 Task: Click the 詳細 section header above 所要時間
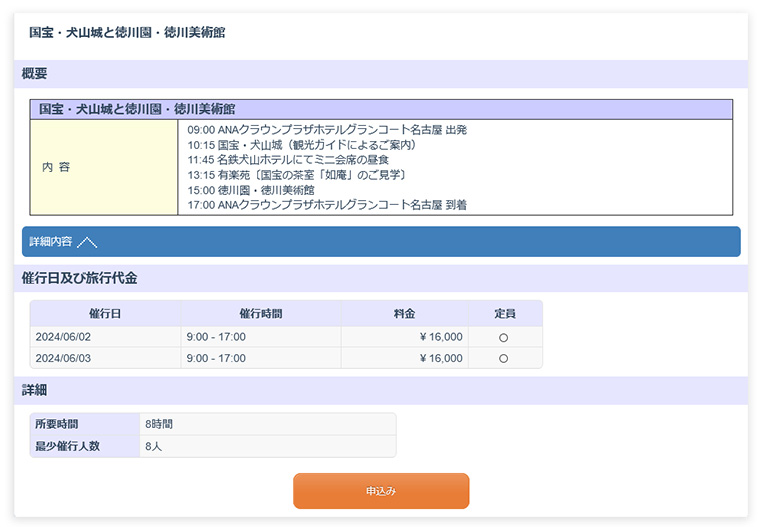coord(34,390)
